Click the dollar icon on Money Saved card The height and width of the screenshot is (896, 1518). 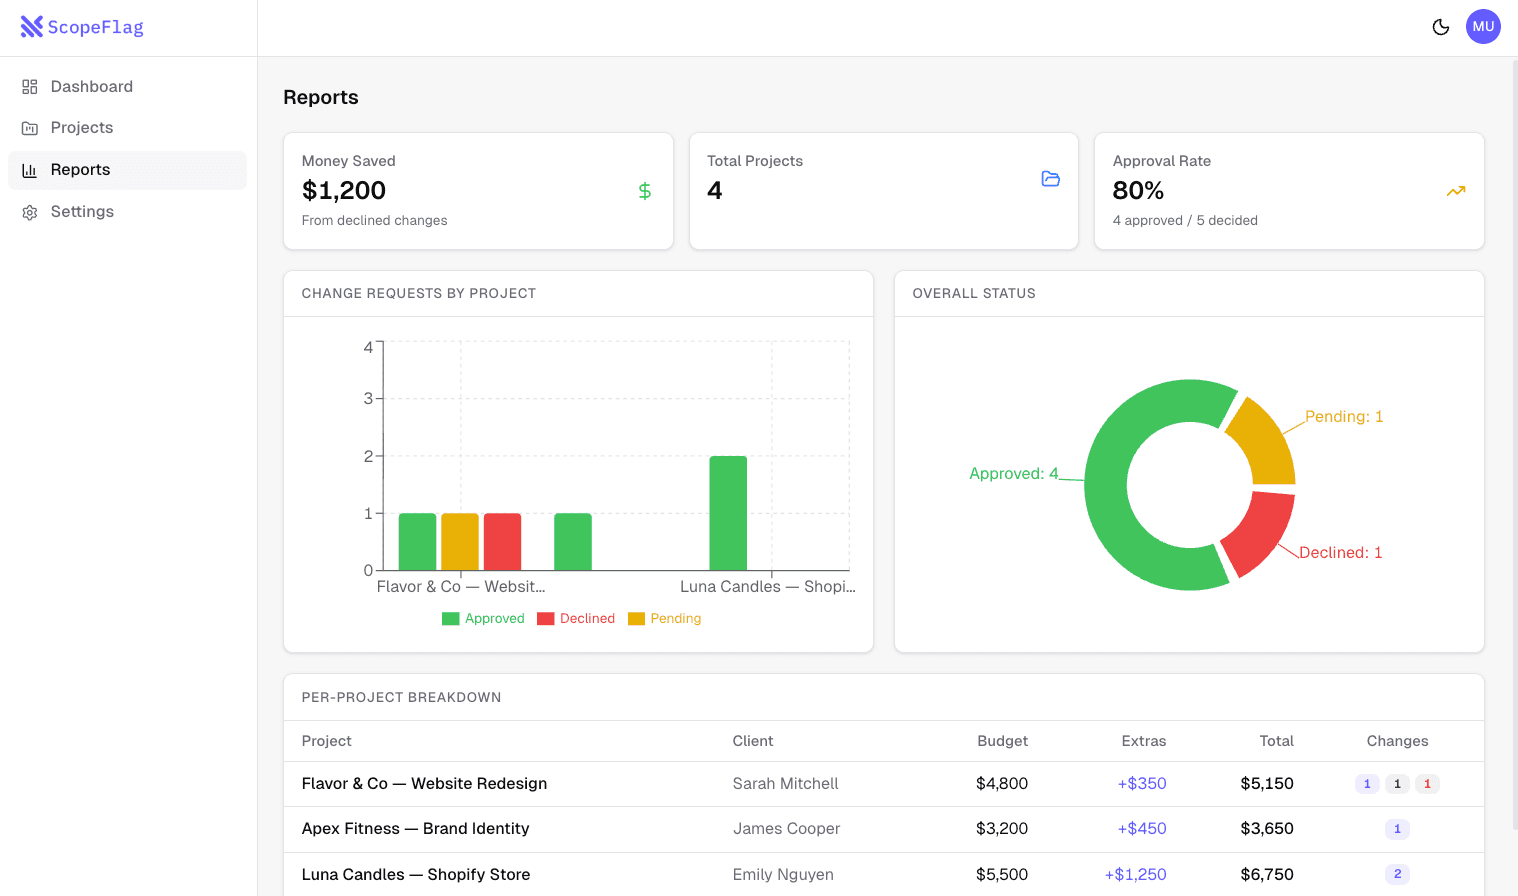pos(644,190)
